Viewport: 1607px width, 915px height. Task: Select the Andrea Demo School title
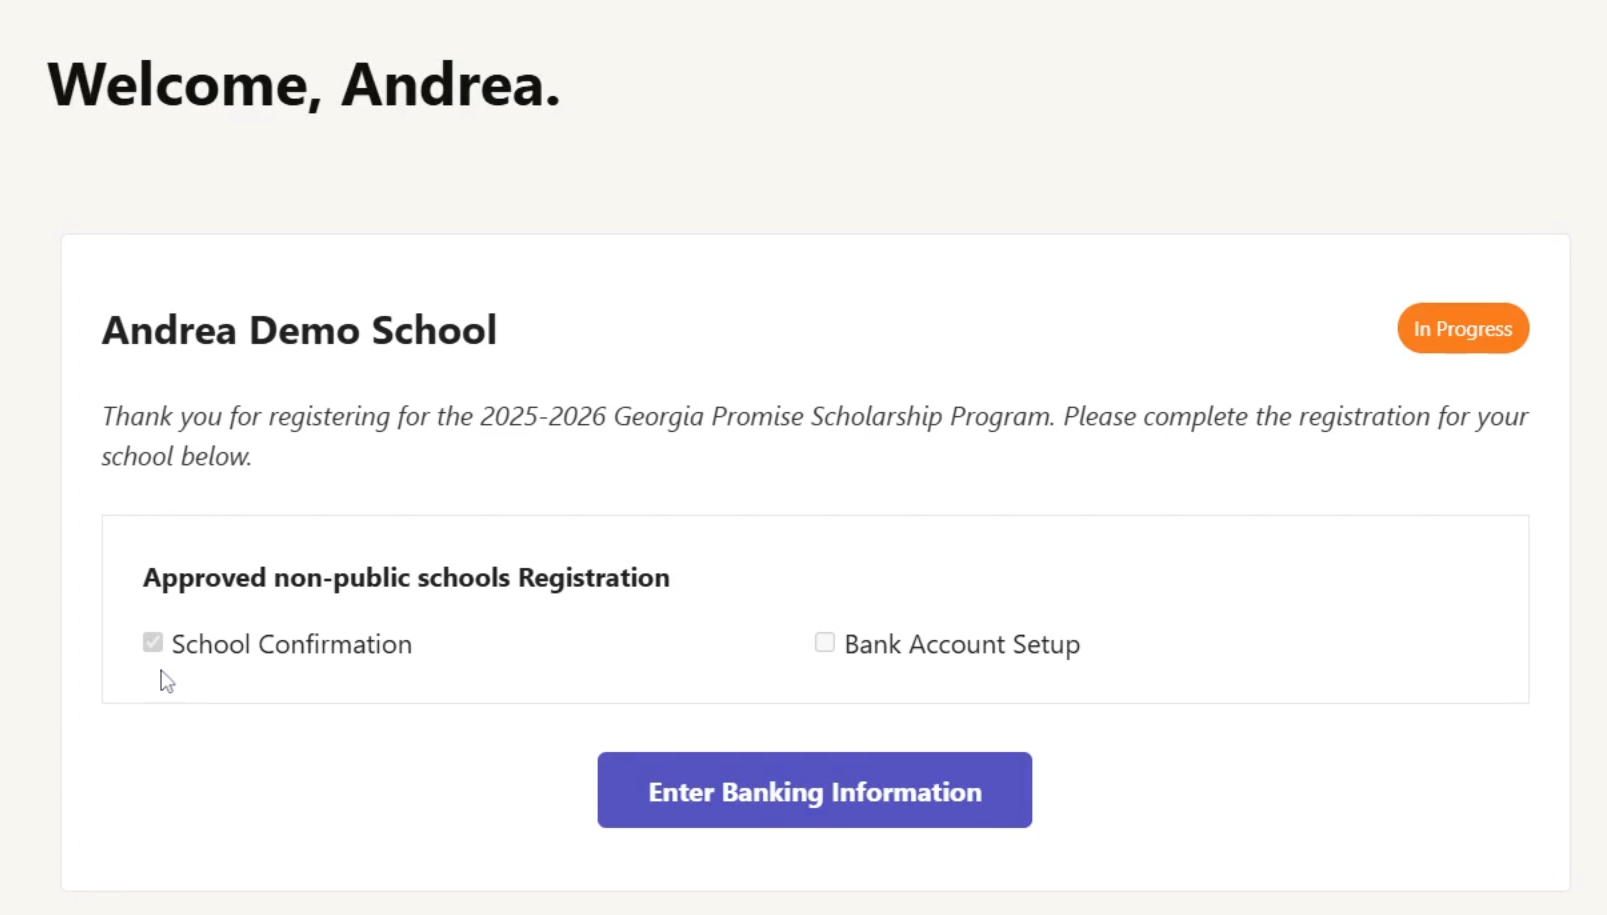[x=299, y=330]
